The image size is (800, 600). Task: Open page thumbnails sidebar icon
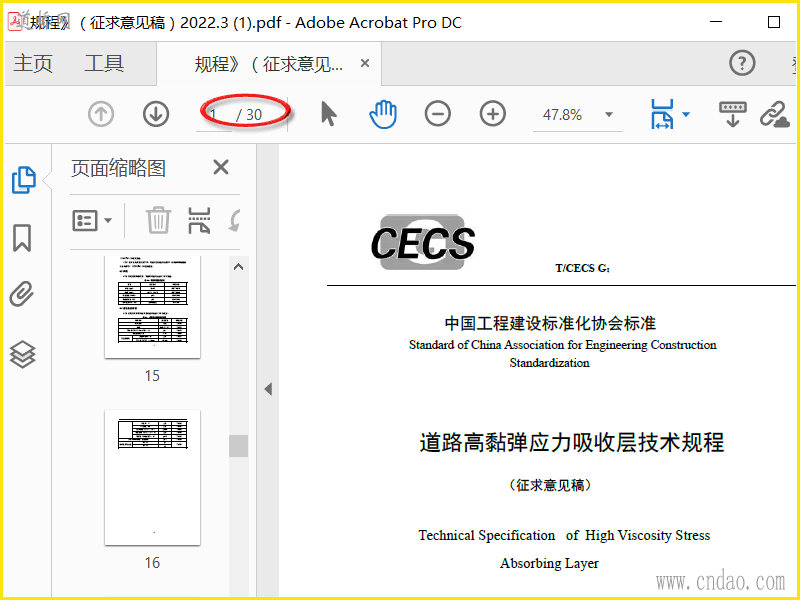[23, 180]
